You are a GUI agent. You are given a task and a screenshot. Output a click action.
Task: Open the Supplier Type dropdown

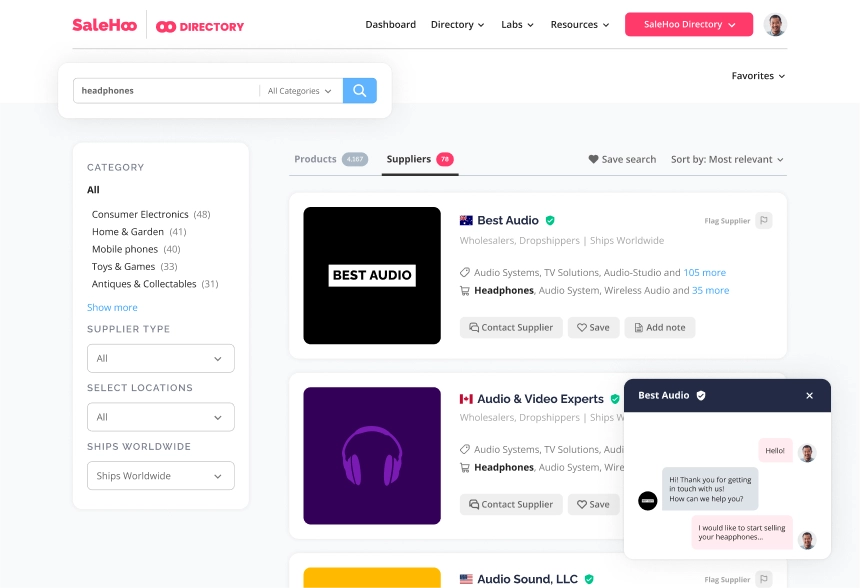coord(161,359)
